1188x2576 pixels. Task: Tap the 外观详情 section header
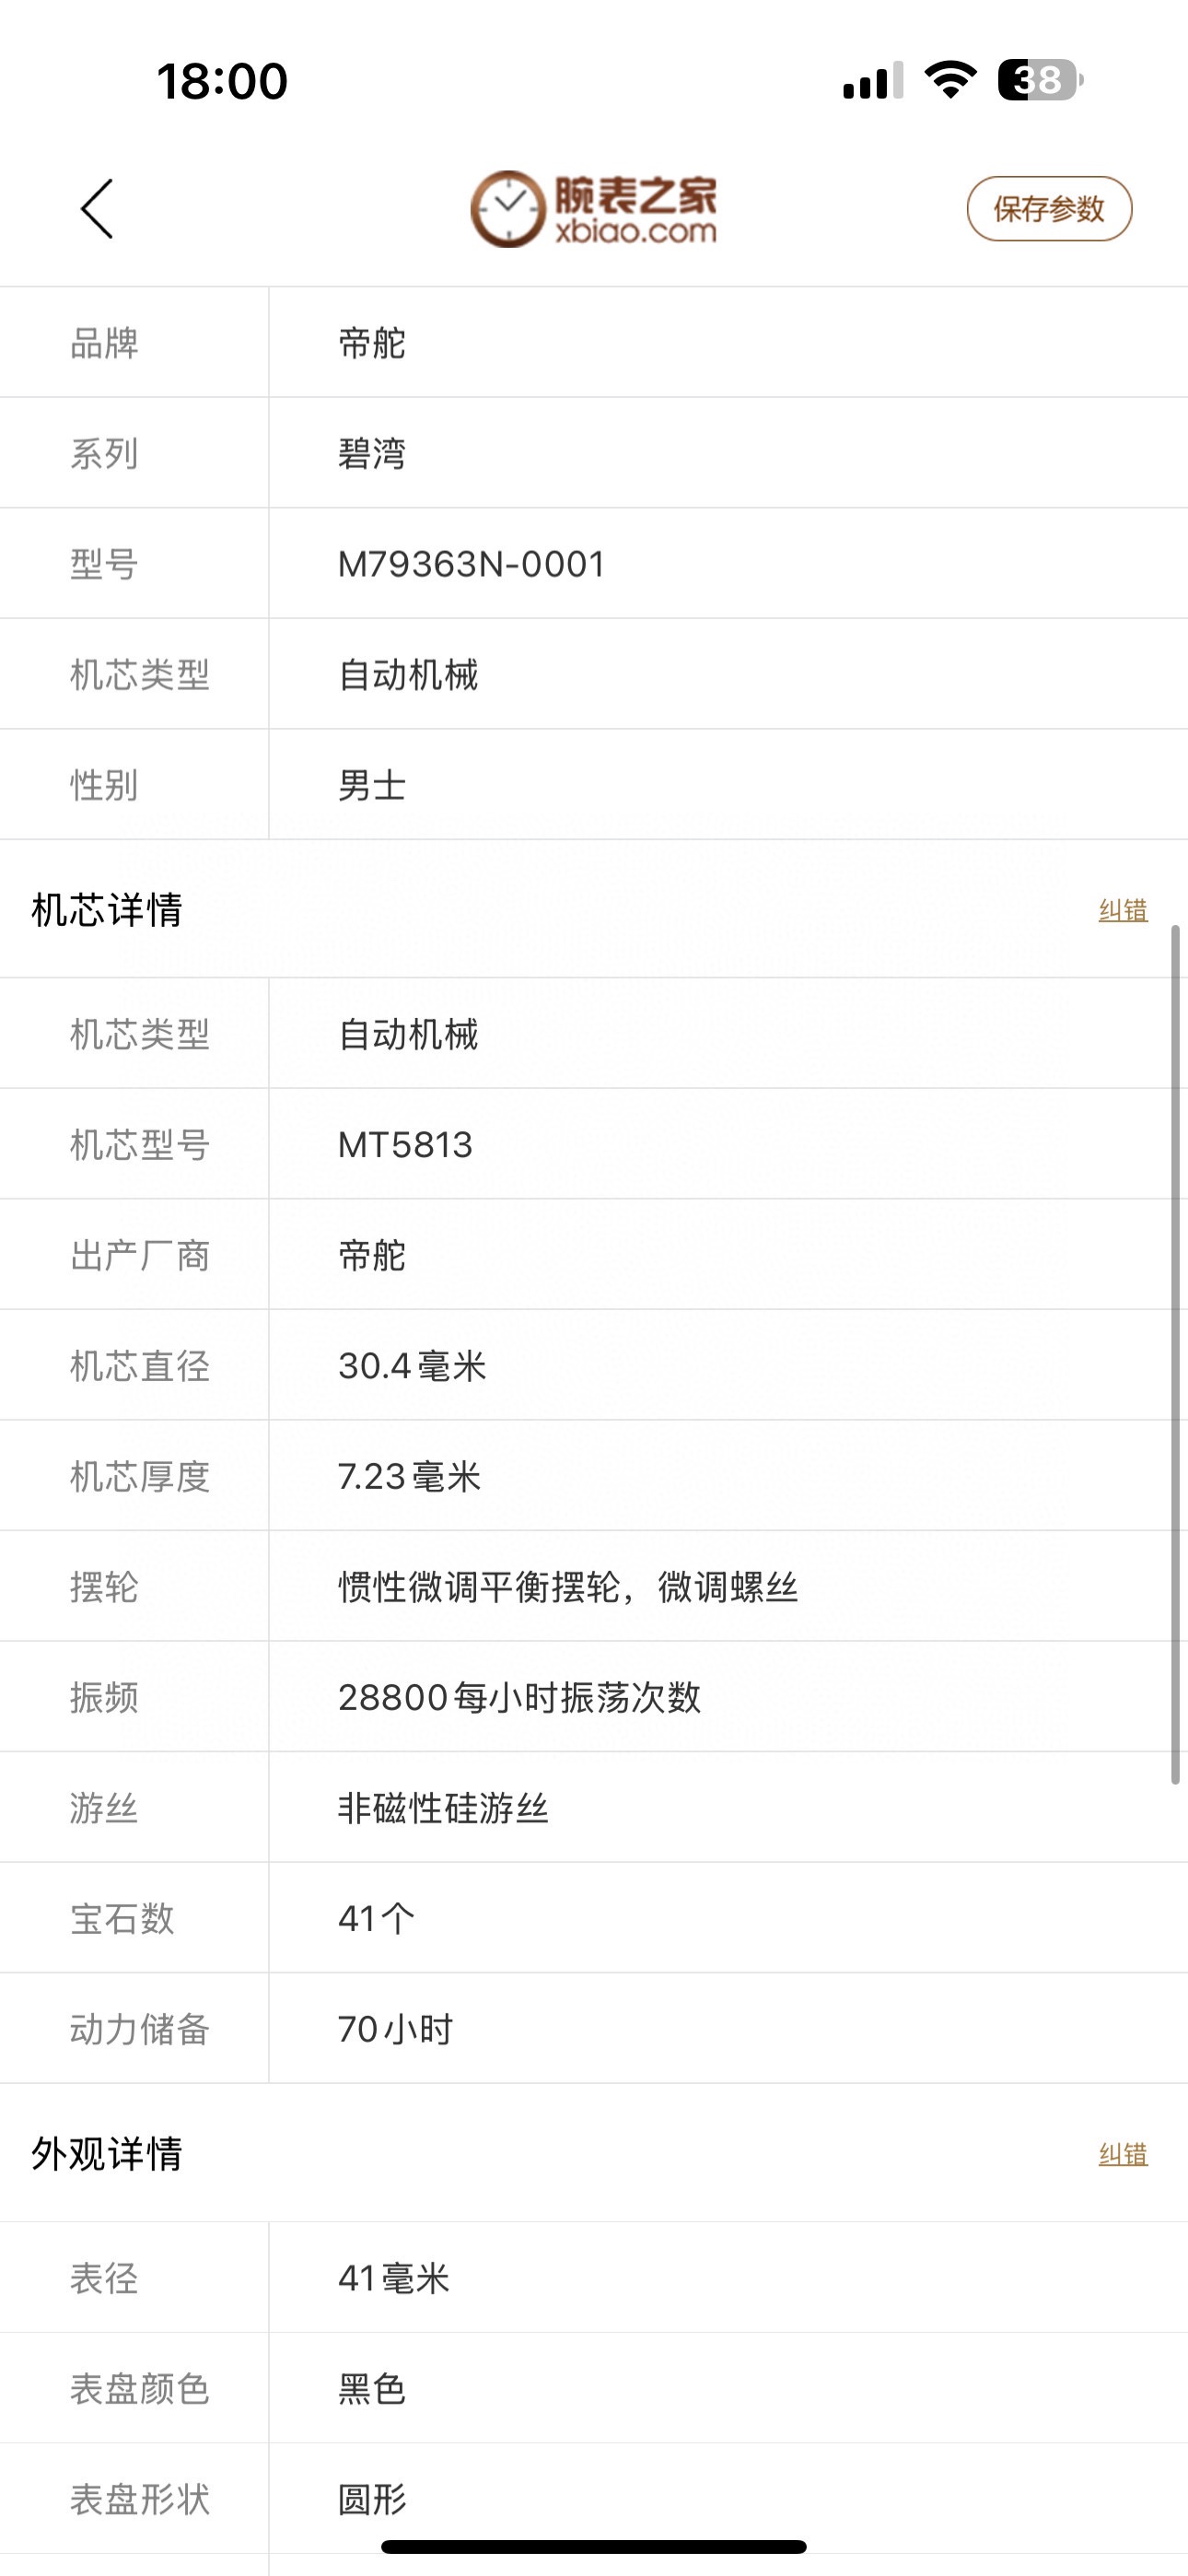107,2154
